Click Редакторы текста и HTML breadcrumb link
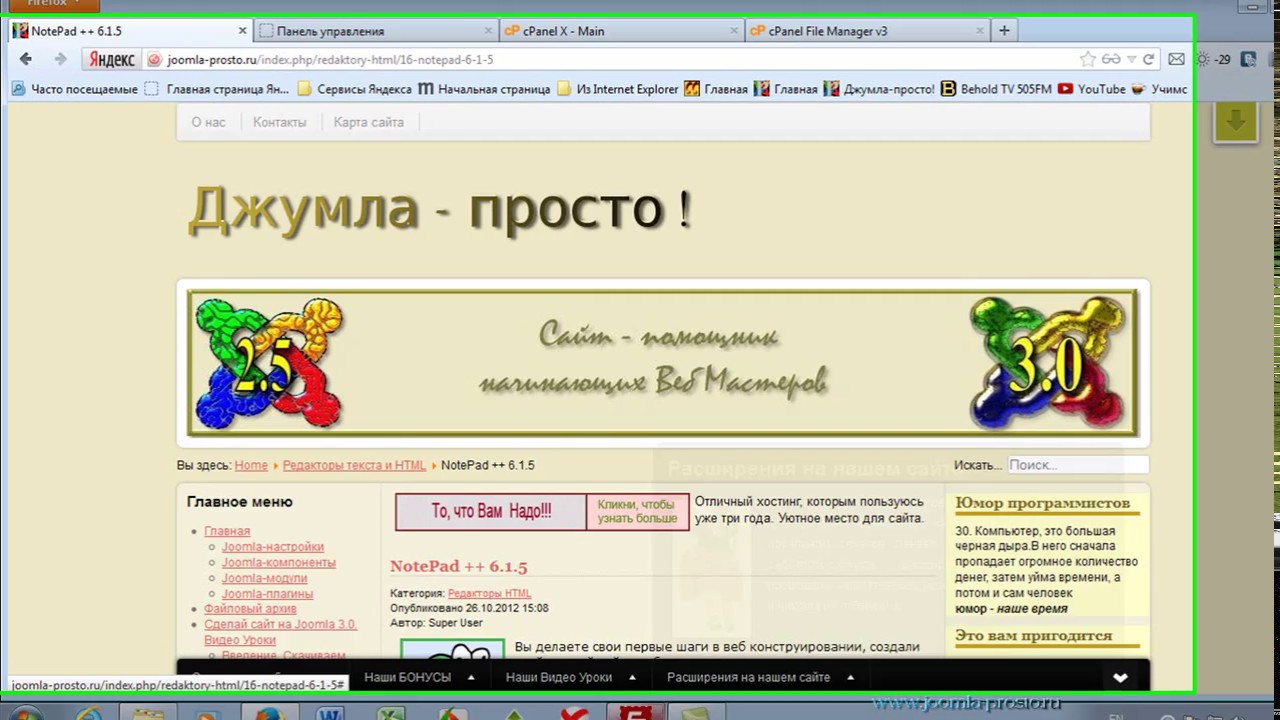The height and width of the screenshot is (720, 1280). 354,465
